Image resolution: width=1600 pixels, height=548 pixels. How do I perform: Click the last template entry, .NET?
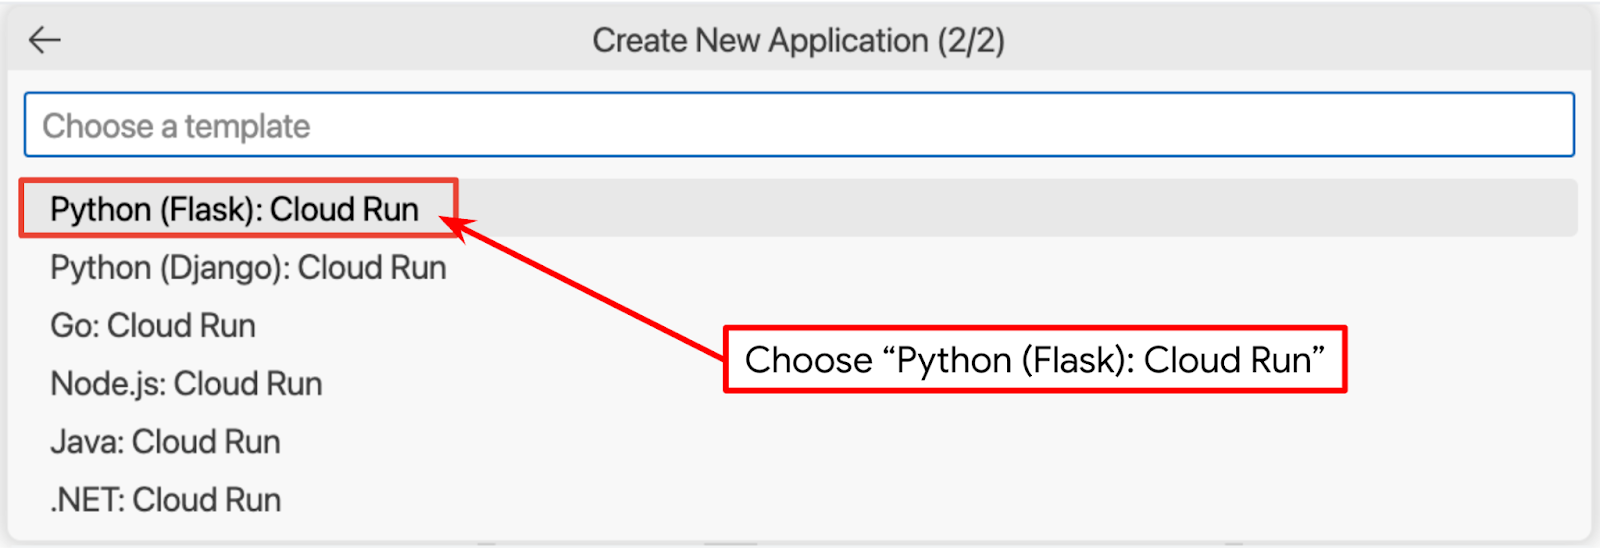pyautogui.click(x=166, y=500)
